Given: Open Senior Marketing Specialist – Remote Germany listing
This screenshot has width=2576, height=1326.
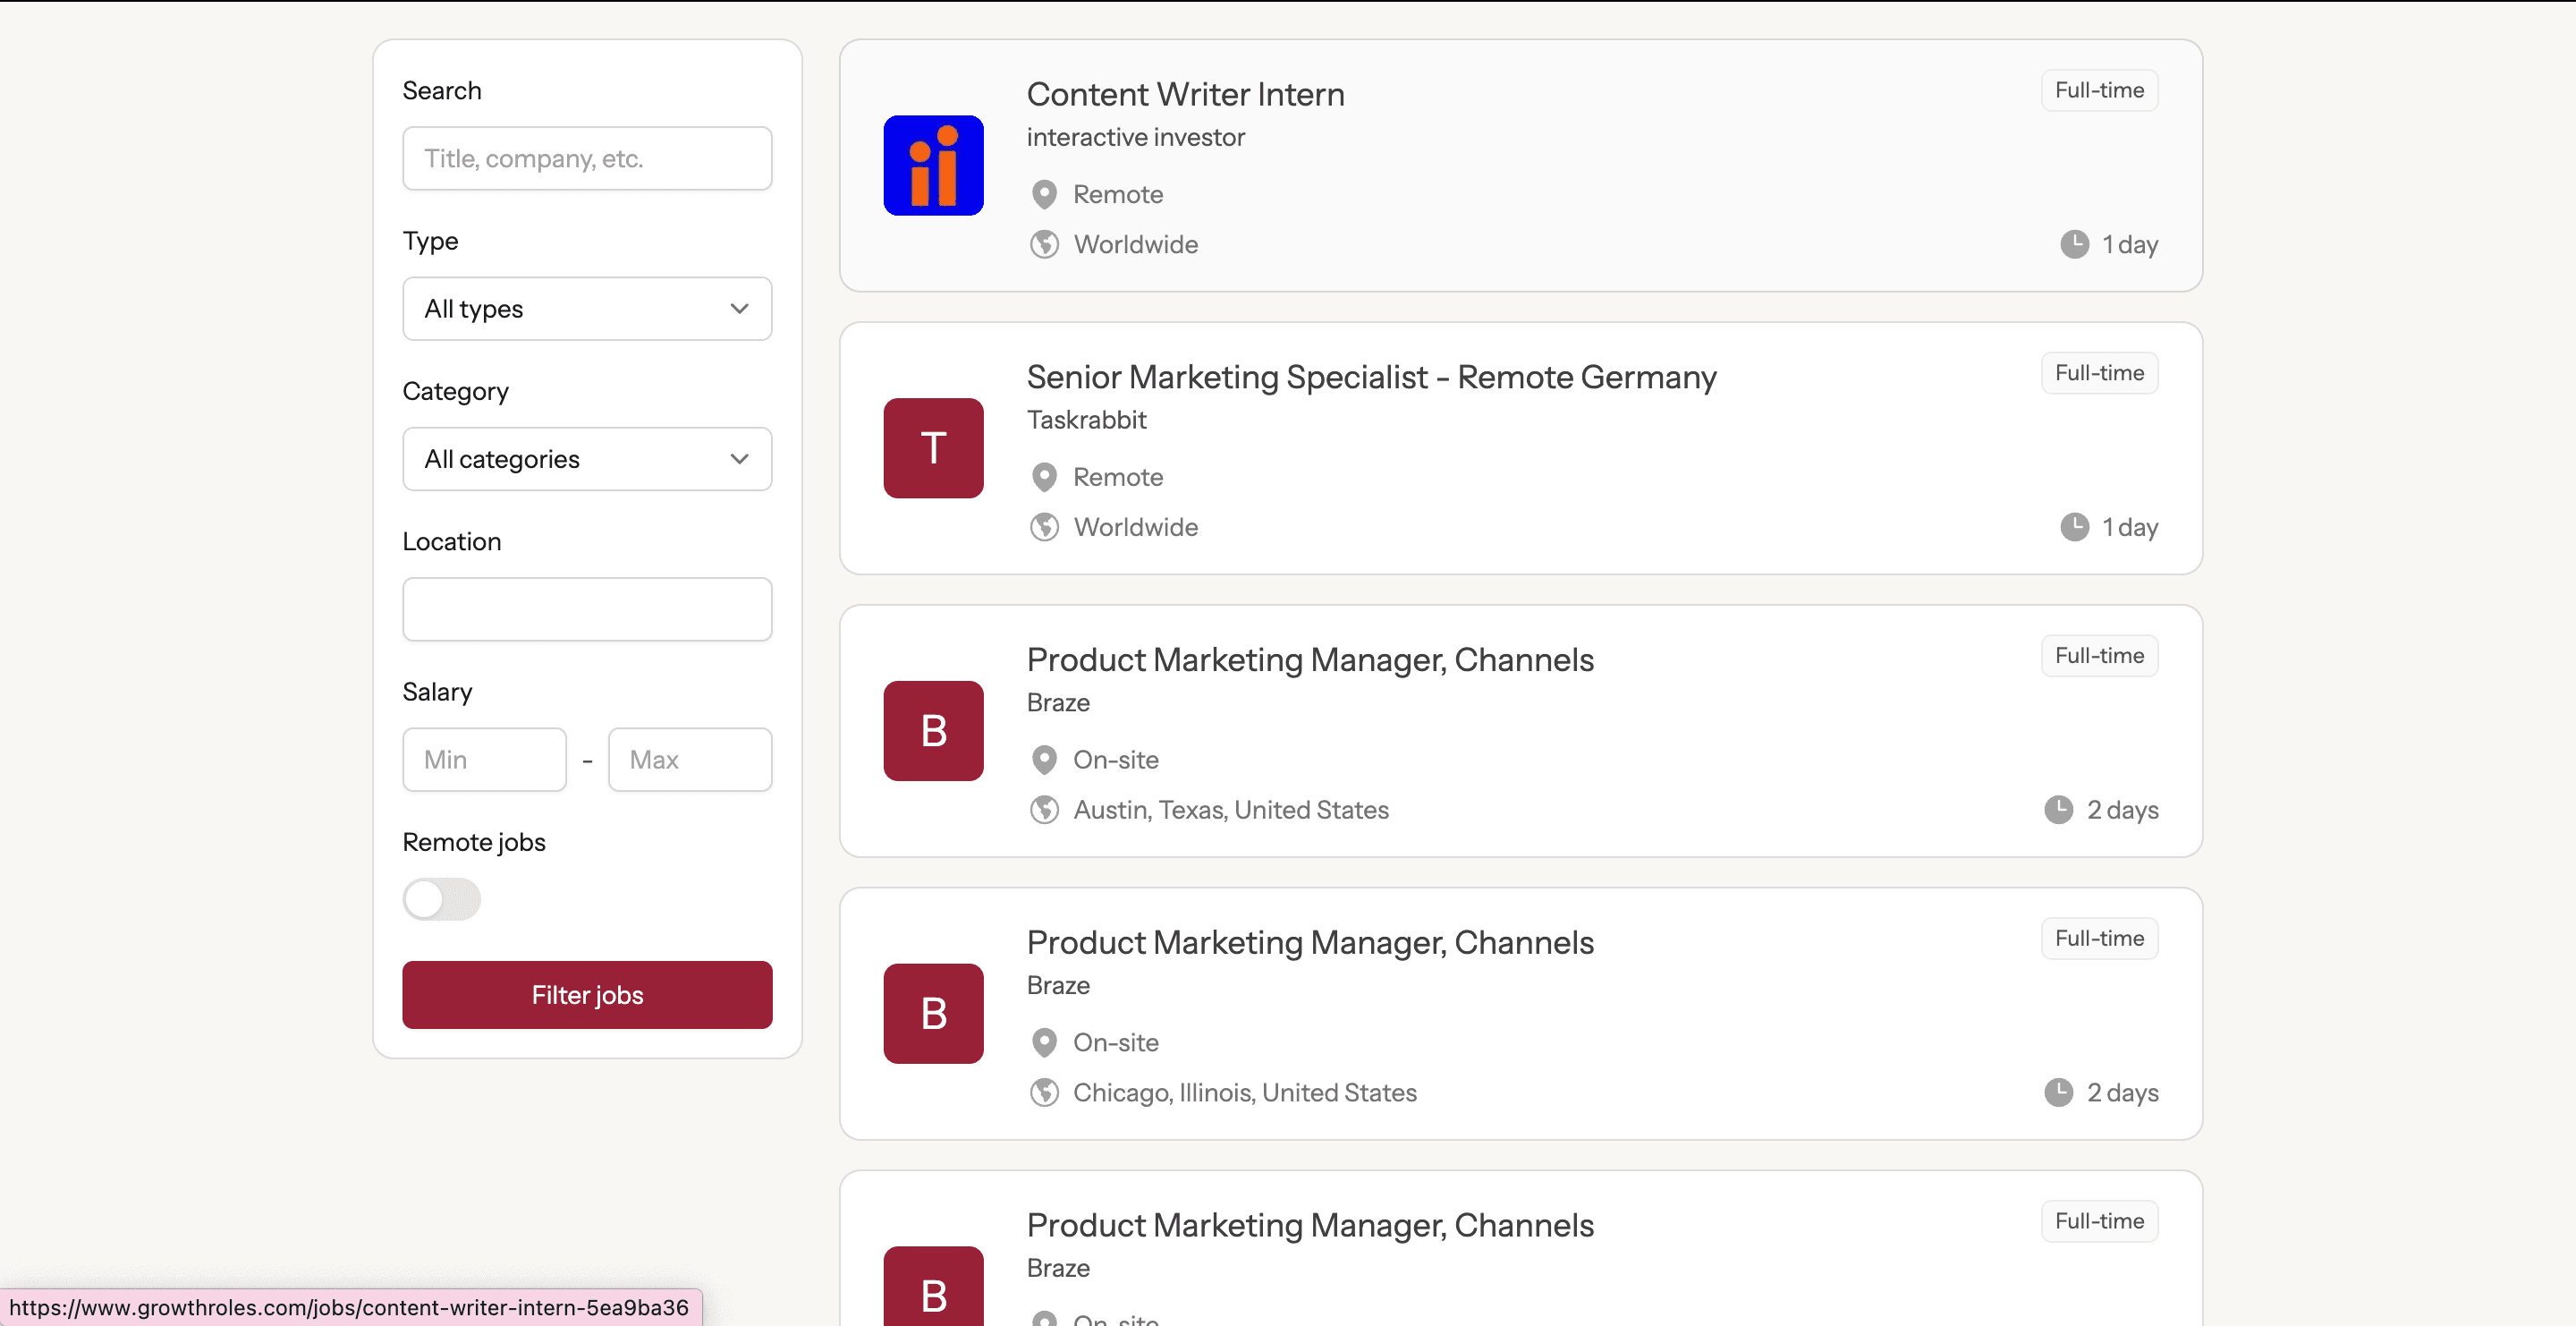Looking at the screenshot, I should pyautogui.click(x=1371, y=377).
